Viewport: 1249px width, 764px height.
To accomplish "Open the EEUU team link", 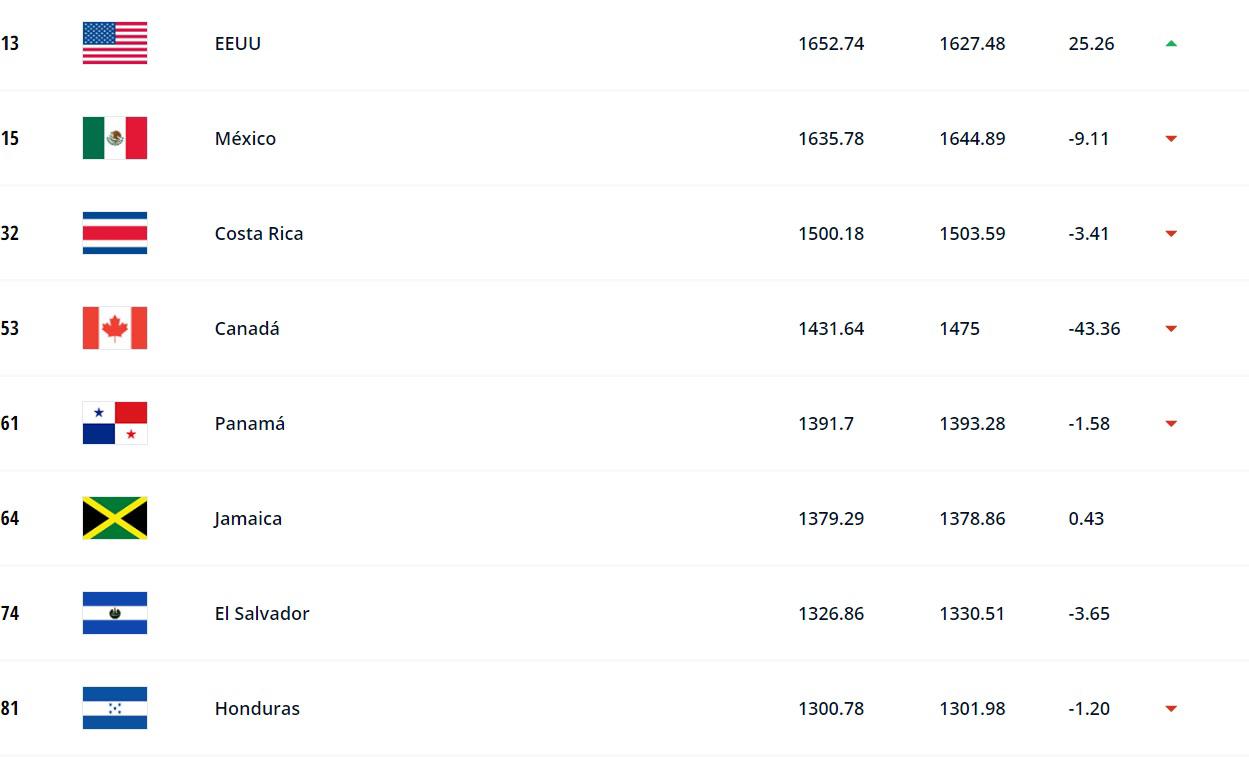I will tap(238, 44).
